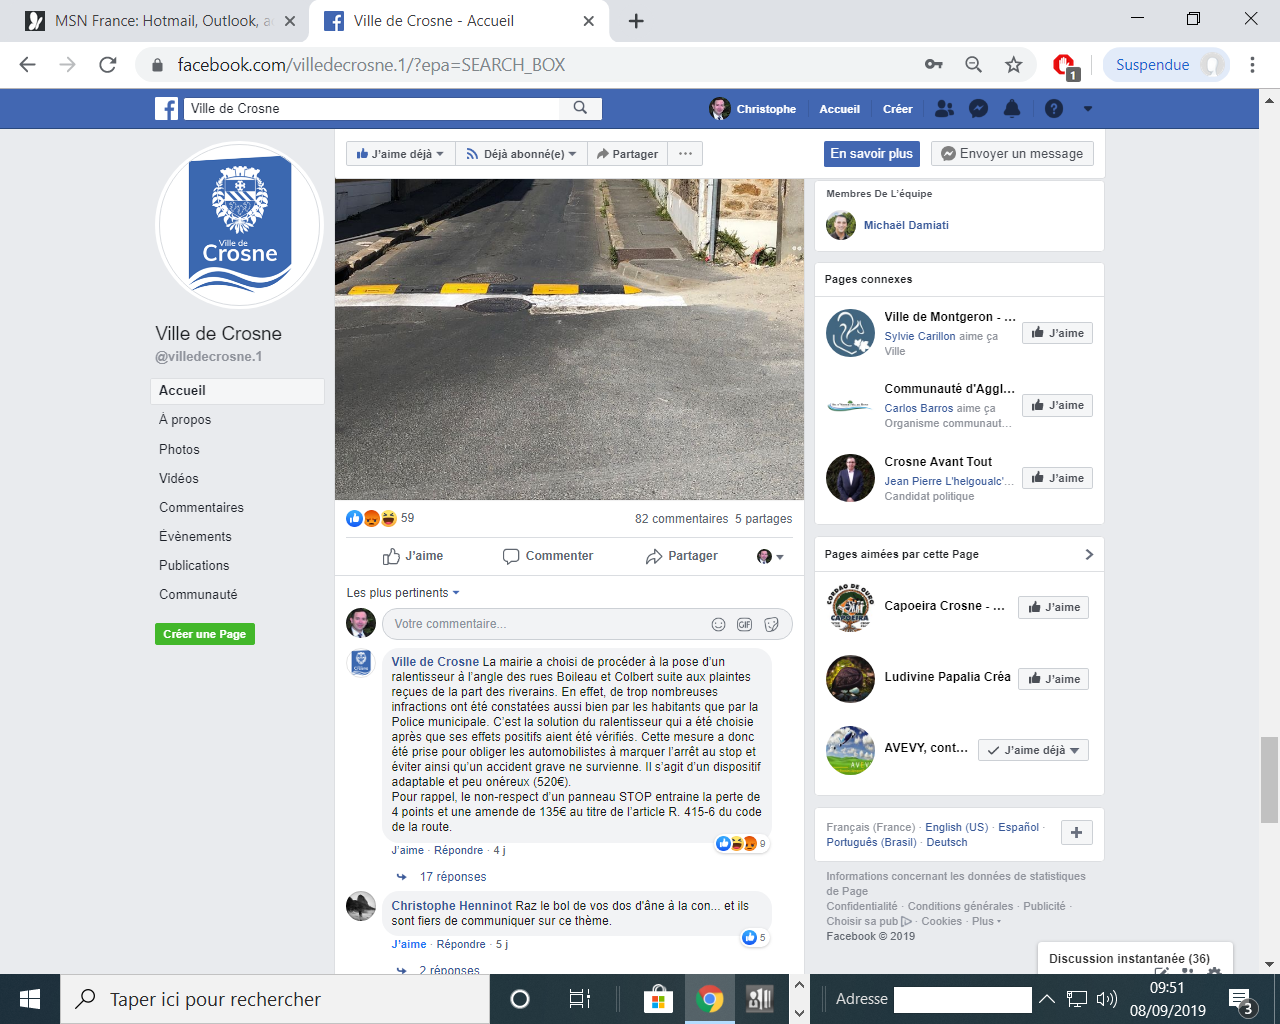
Task: Like Ville de Montgeron page
Action: coord(1057,333)
